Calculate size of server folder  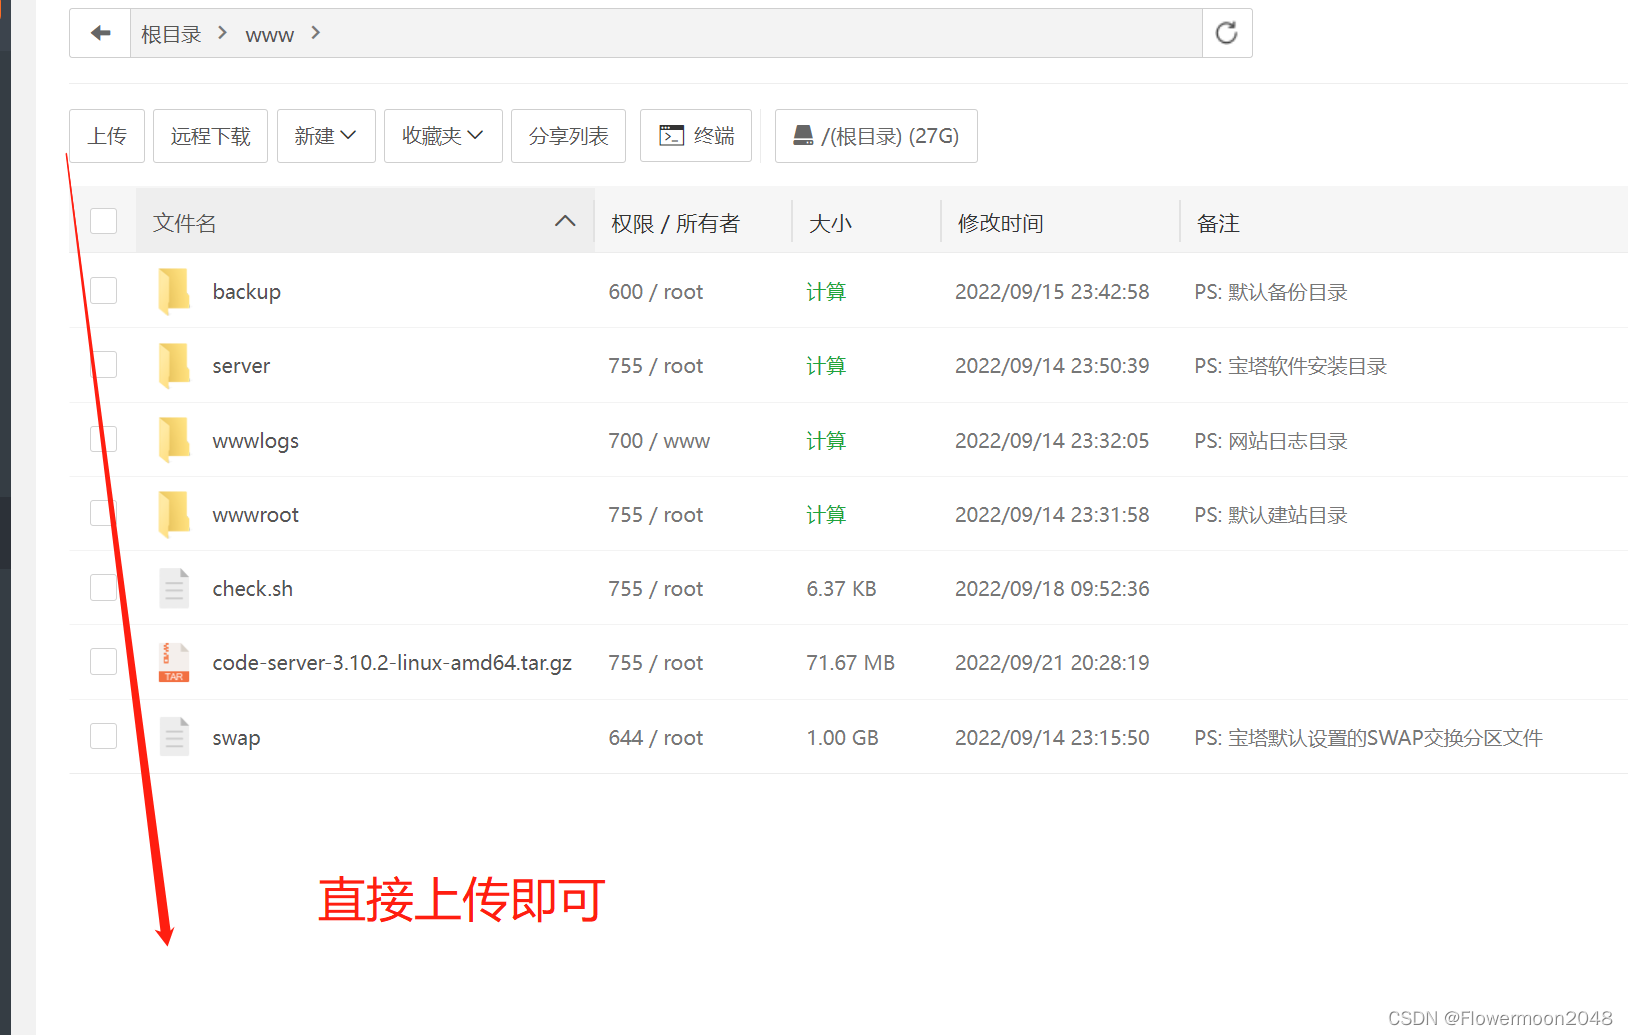click(826, 366)
